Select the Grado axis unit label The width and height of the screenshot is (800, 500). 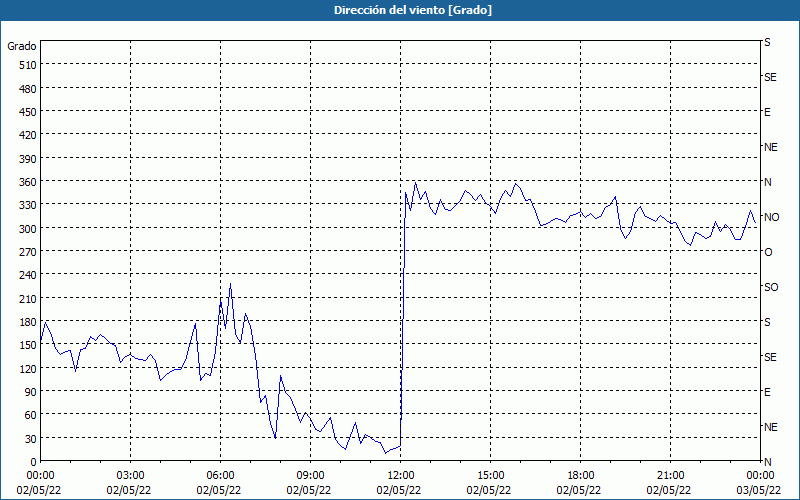click(22, 46)
